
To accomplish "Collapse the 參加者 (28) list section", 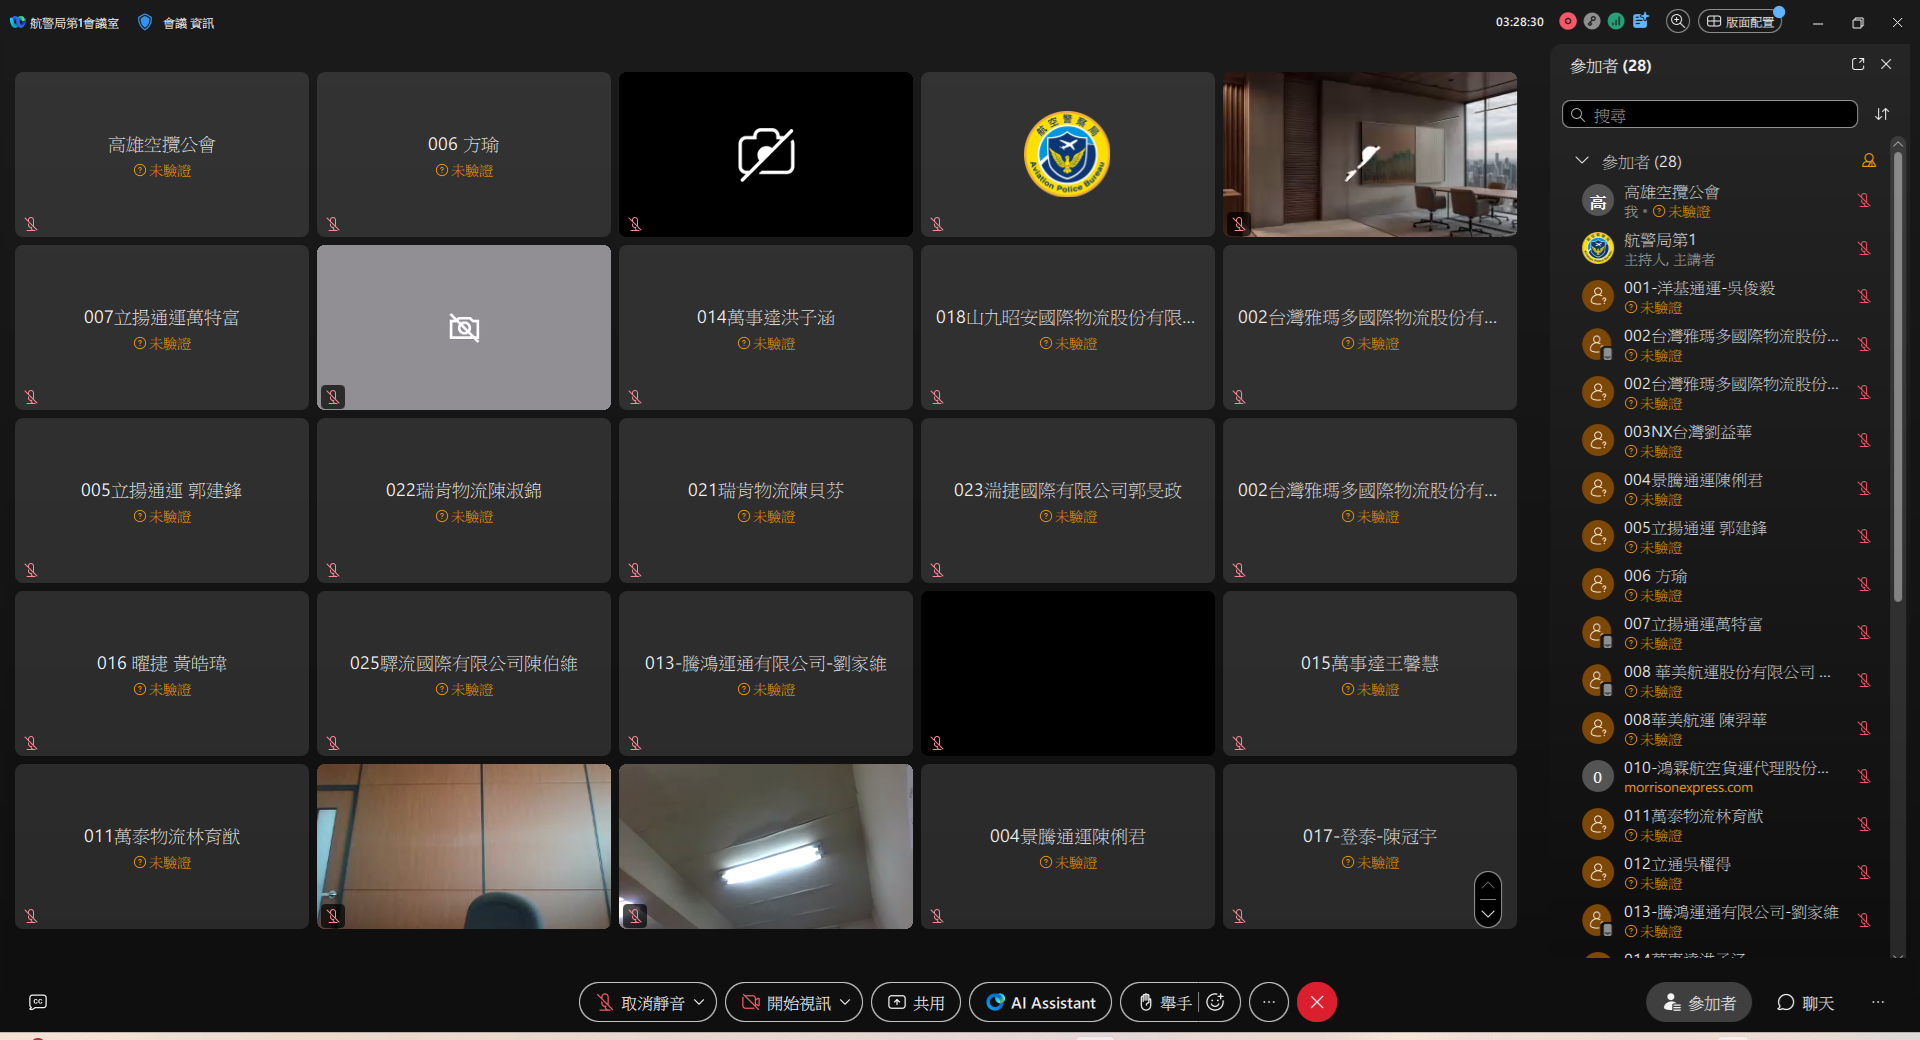I will coord(1582,160).
